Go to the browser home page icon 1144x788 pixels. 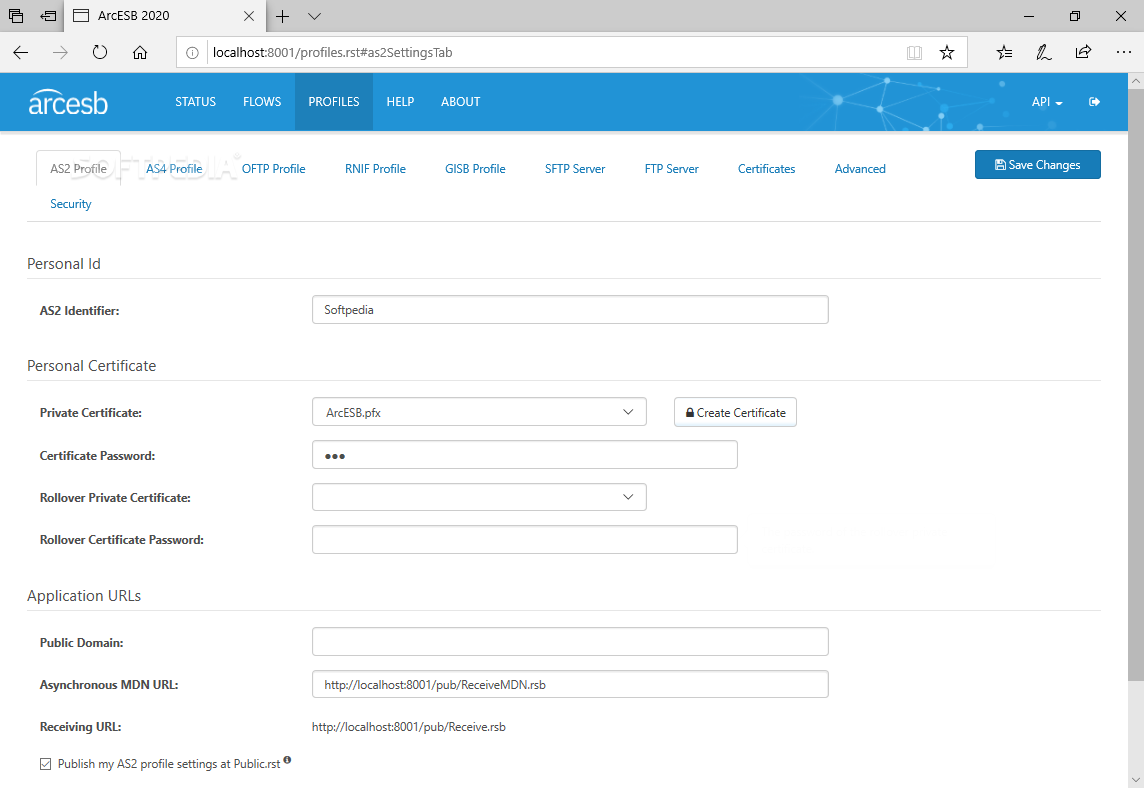[139, 53]
